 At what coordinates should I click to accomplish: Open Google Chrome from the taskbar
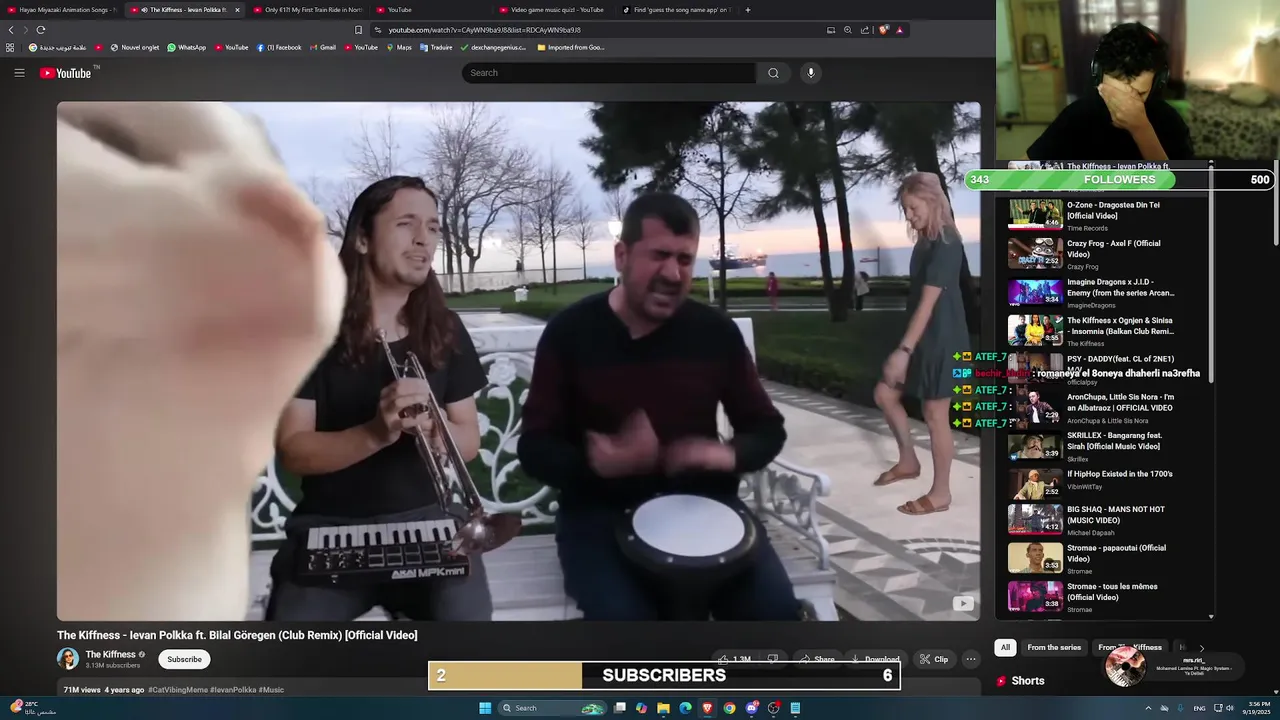(729, 708)
